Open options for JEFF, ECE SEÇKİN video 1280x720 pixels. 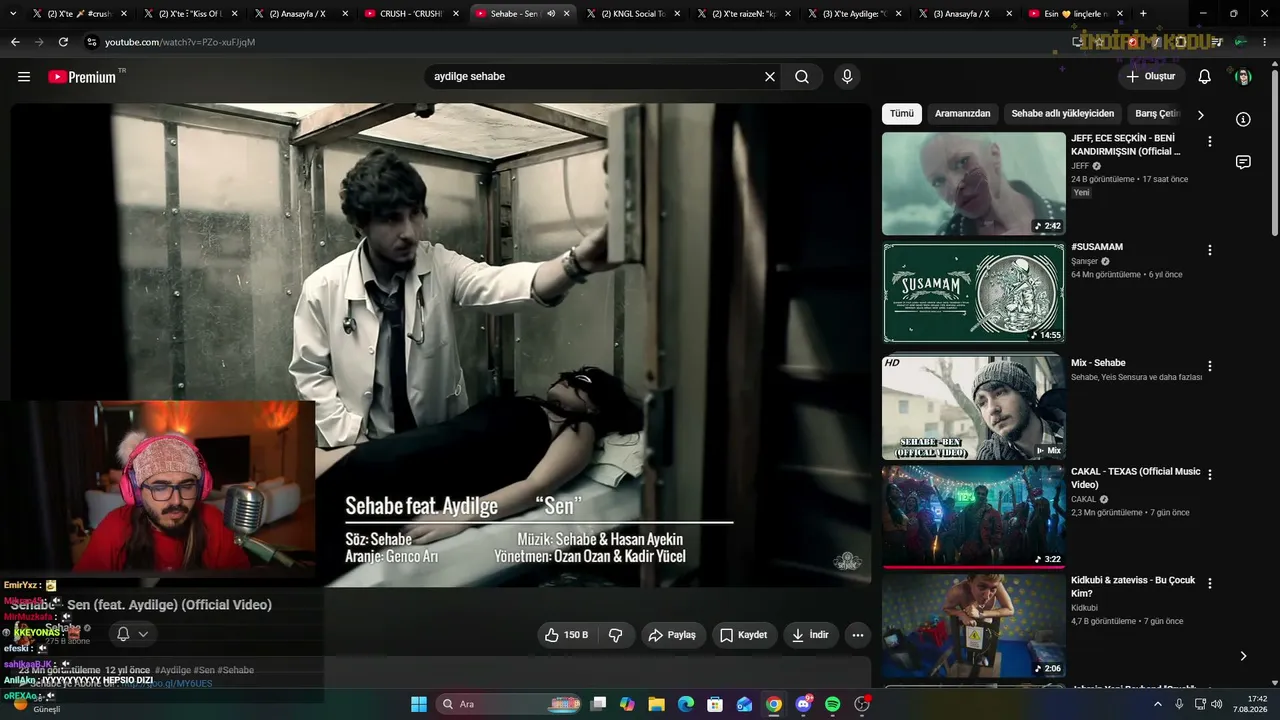click(x=1210, y=141)
